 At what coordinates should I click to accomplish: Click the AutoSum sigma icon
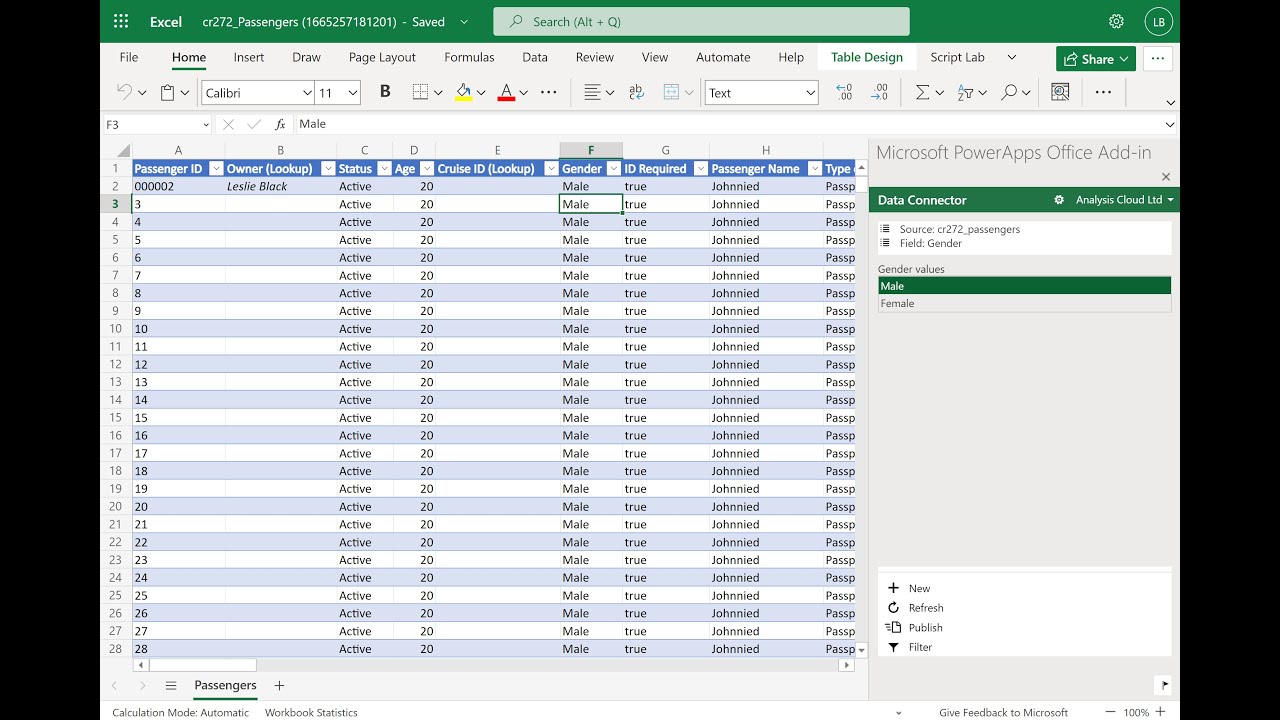click(922, 92)
